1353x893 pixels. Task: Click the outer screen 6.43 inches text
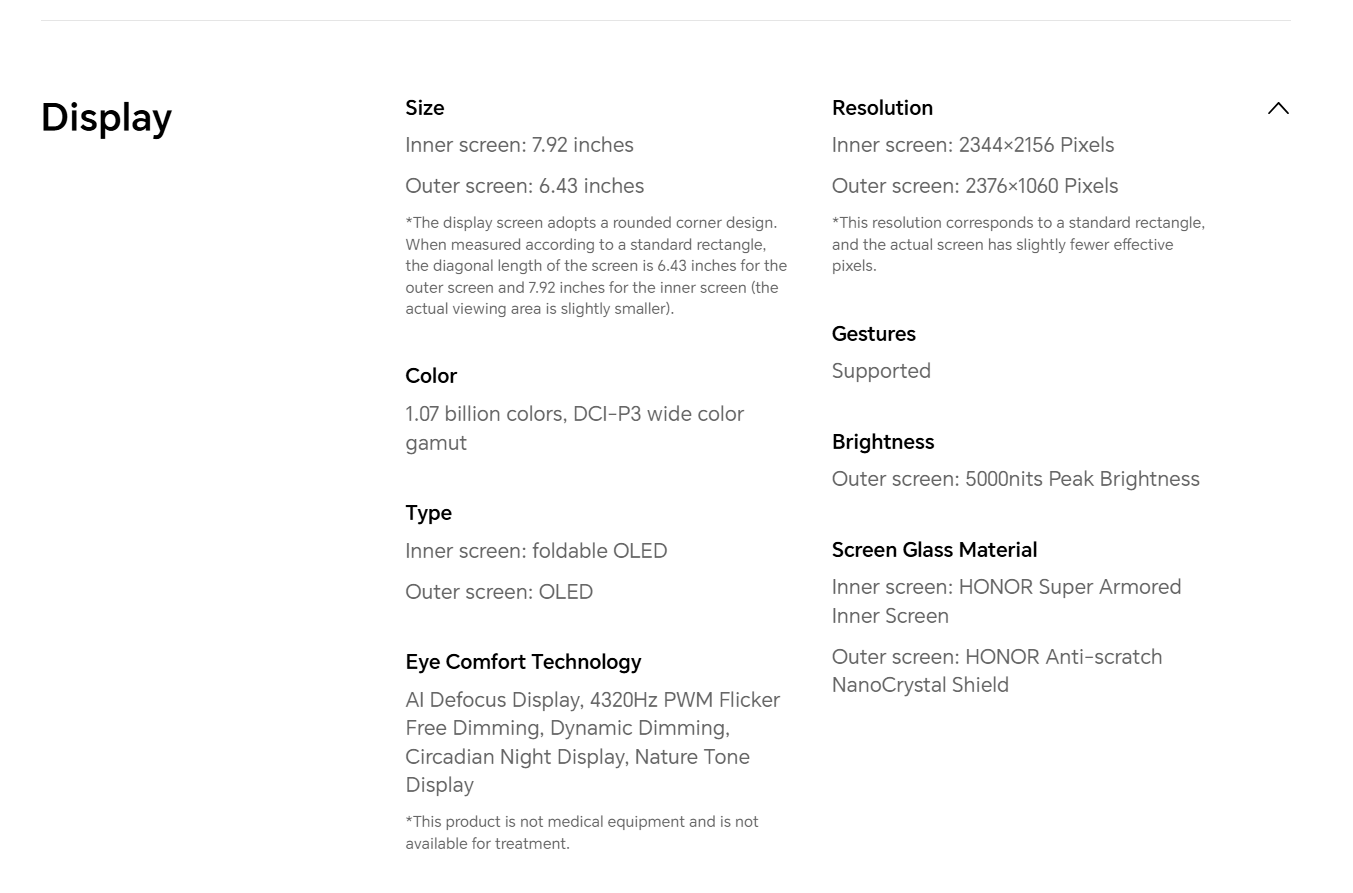[x=524, y=186]
